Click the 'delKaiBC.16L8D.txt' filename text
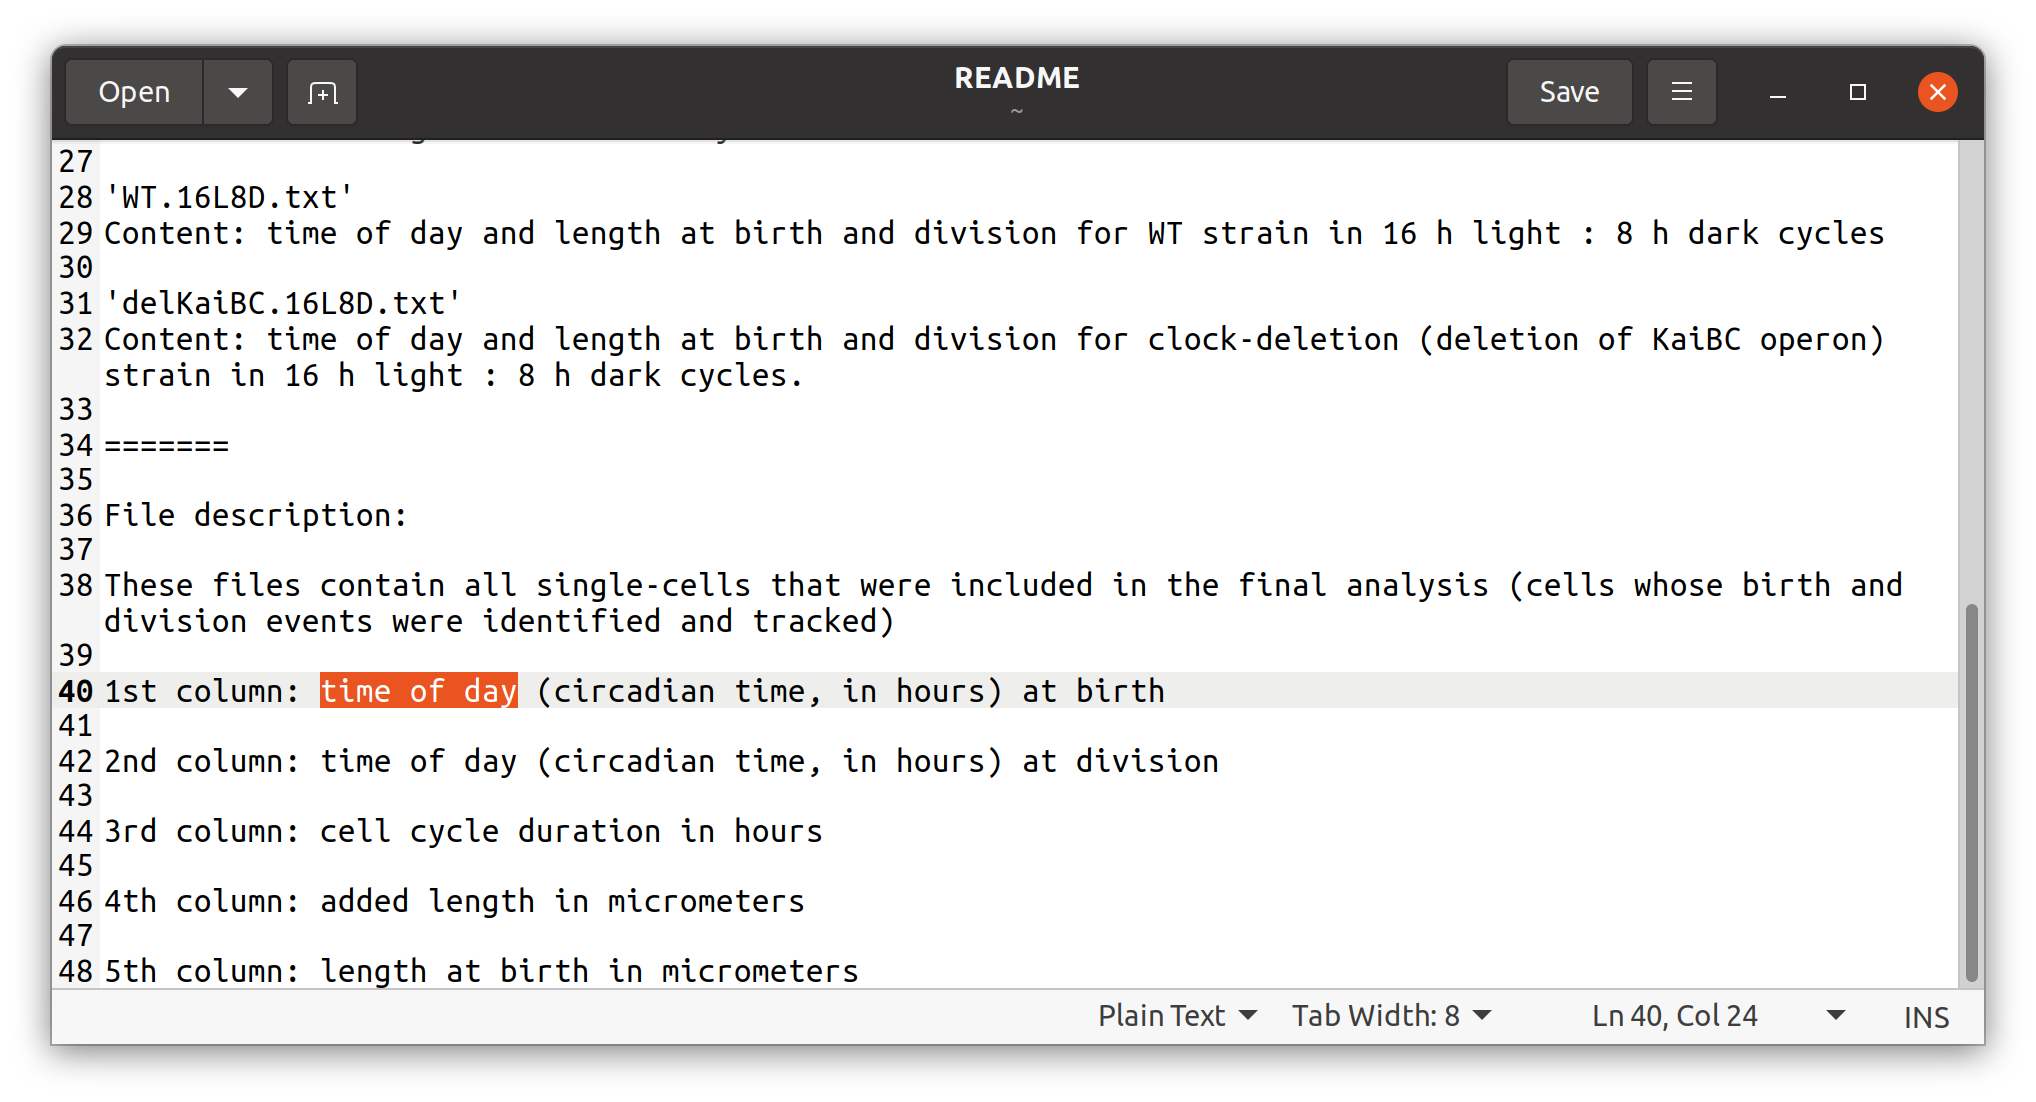The width and height of the screenshot is (2036, 1102). 283,303
